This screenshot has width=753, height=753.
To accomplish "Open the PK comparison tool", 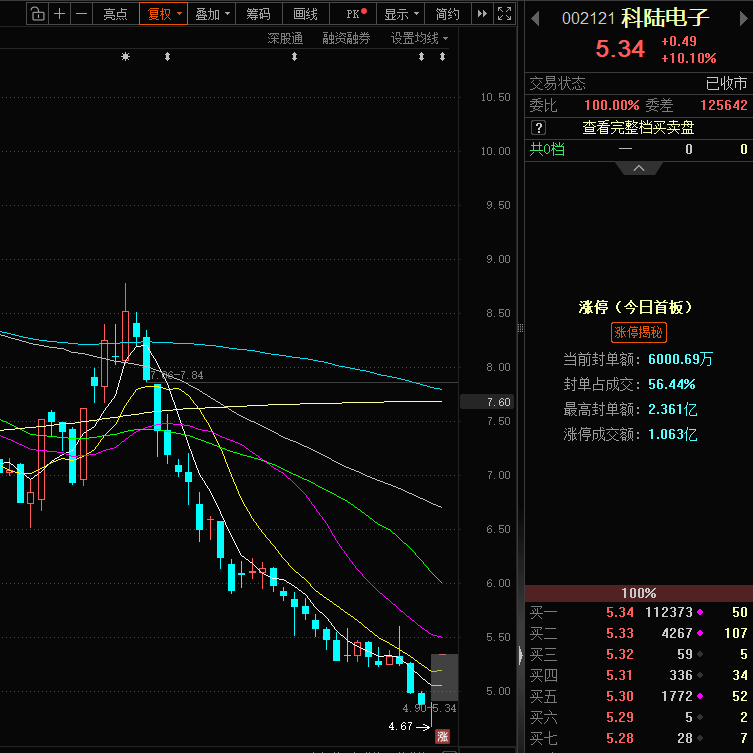I will click(x=353, y=14).
